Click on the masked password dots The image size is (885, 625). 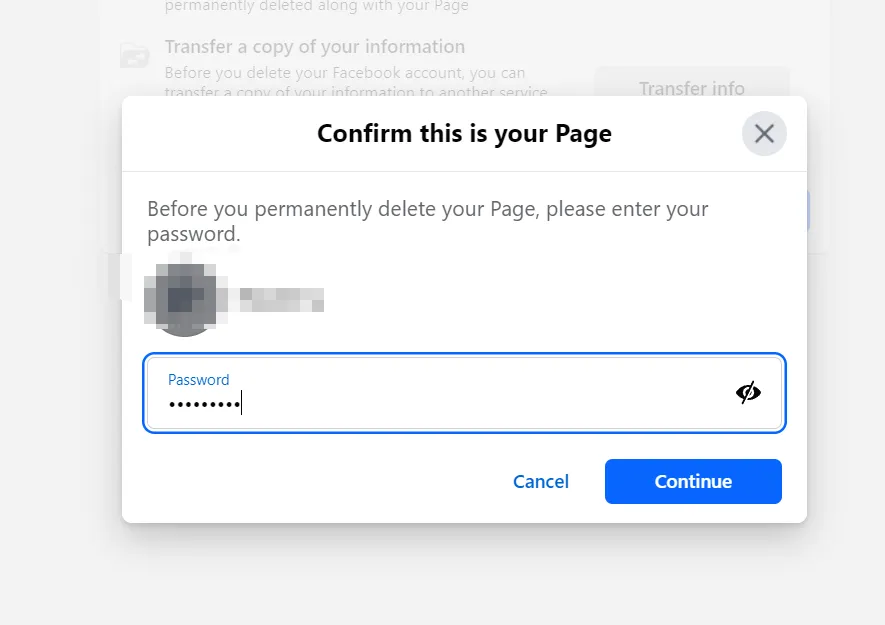(x=204, y=404)
